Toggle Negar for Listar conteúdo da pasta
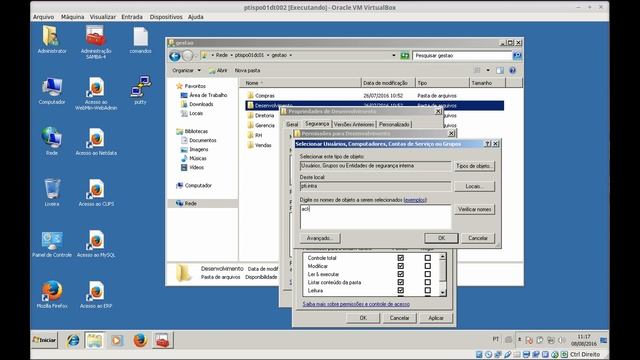The image size is (640, 360). (427, 282)
